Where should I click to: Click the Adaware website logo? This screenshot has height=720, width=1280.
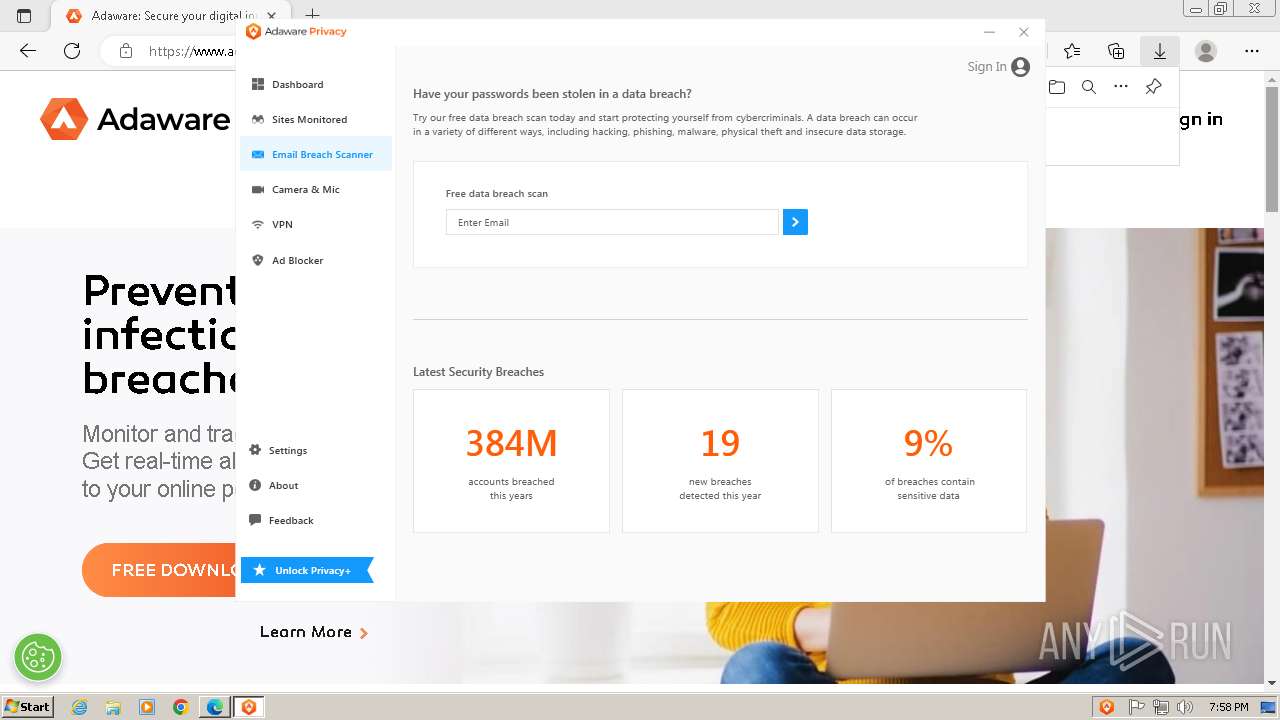click(135, 119)
